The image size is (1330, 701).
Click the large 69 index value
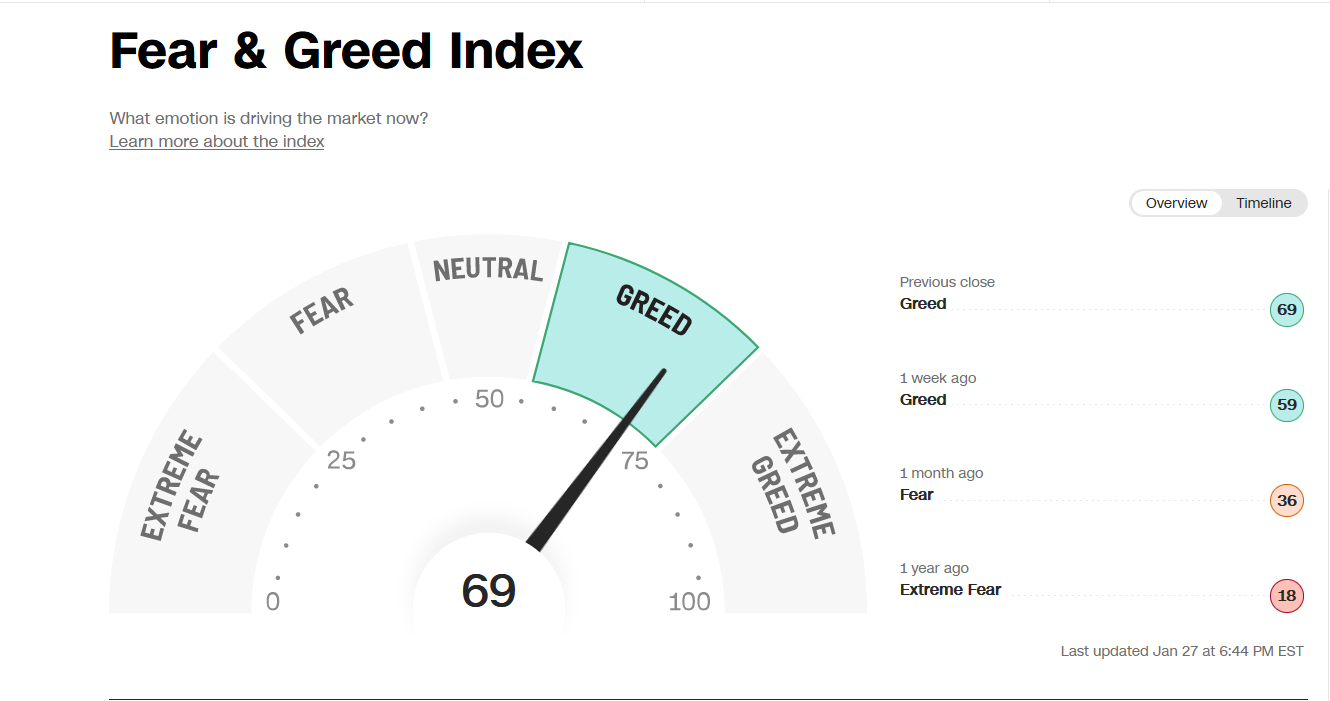[x=488, y=591]
